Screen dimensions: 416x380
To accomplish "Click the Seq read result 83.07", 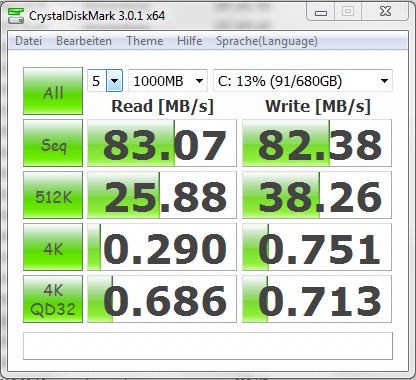I will coord(162,143).
